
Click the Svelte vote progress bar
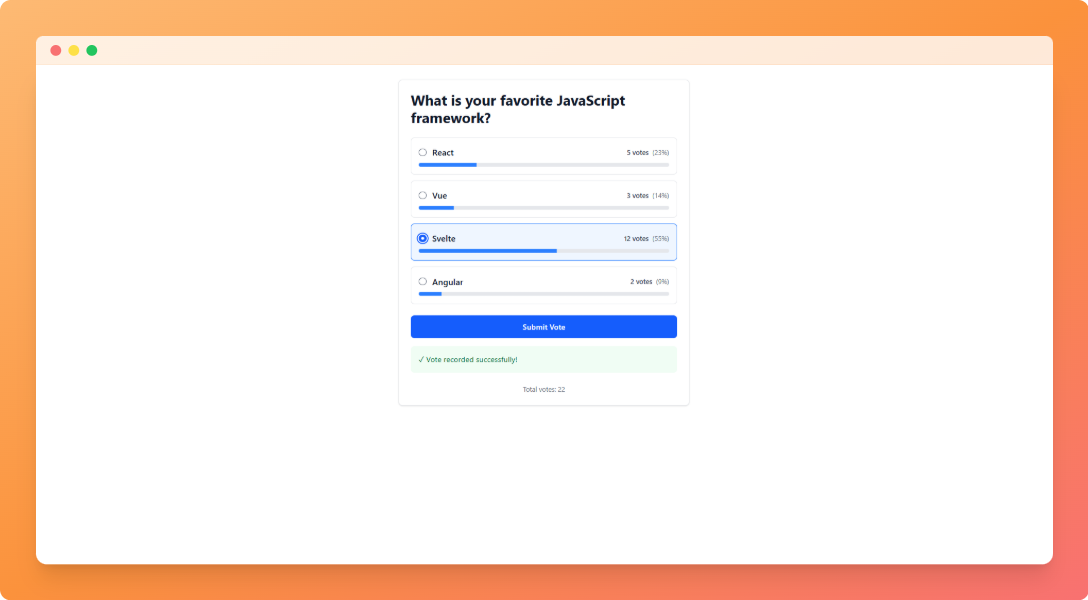(x=544, y=251)
